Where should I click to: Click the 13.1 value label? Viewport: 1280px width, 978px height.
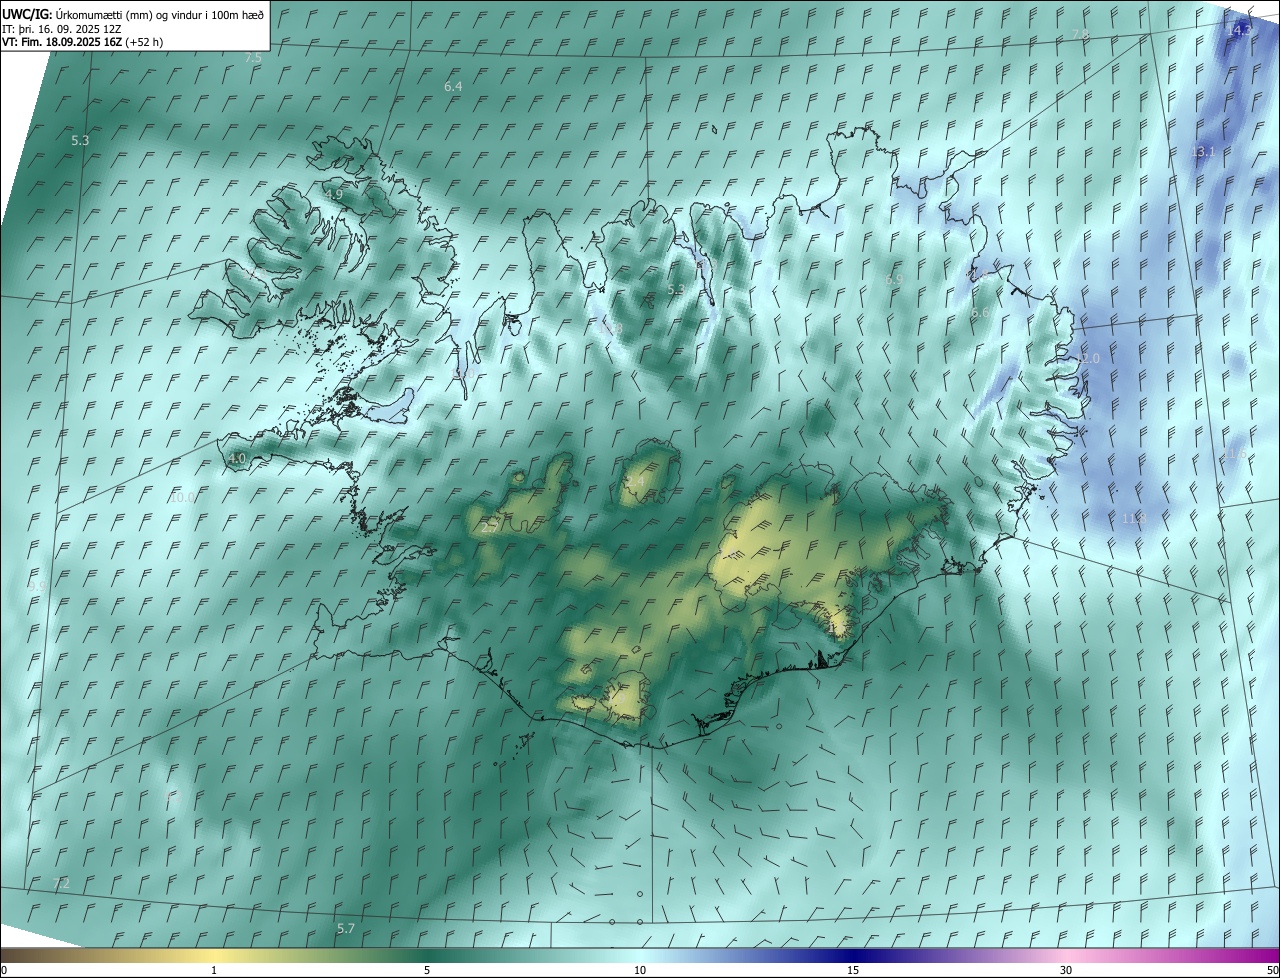[1203, 152]
